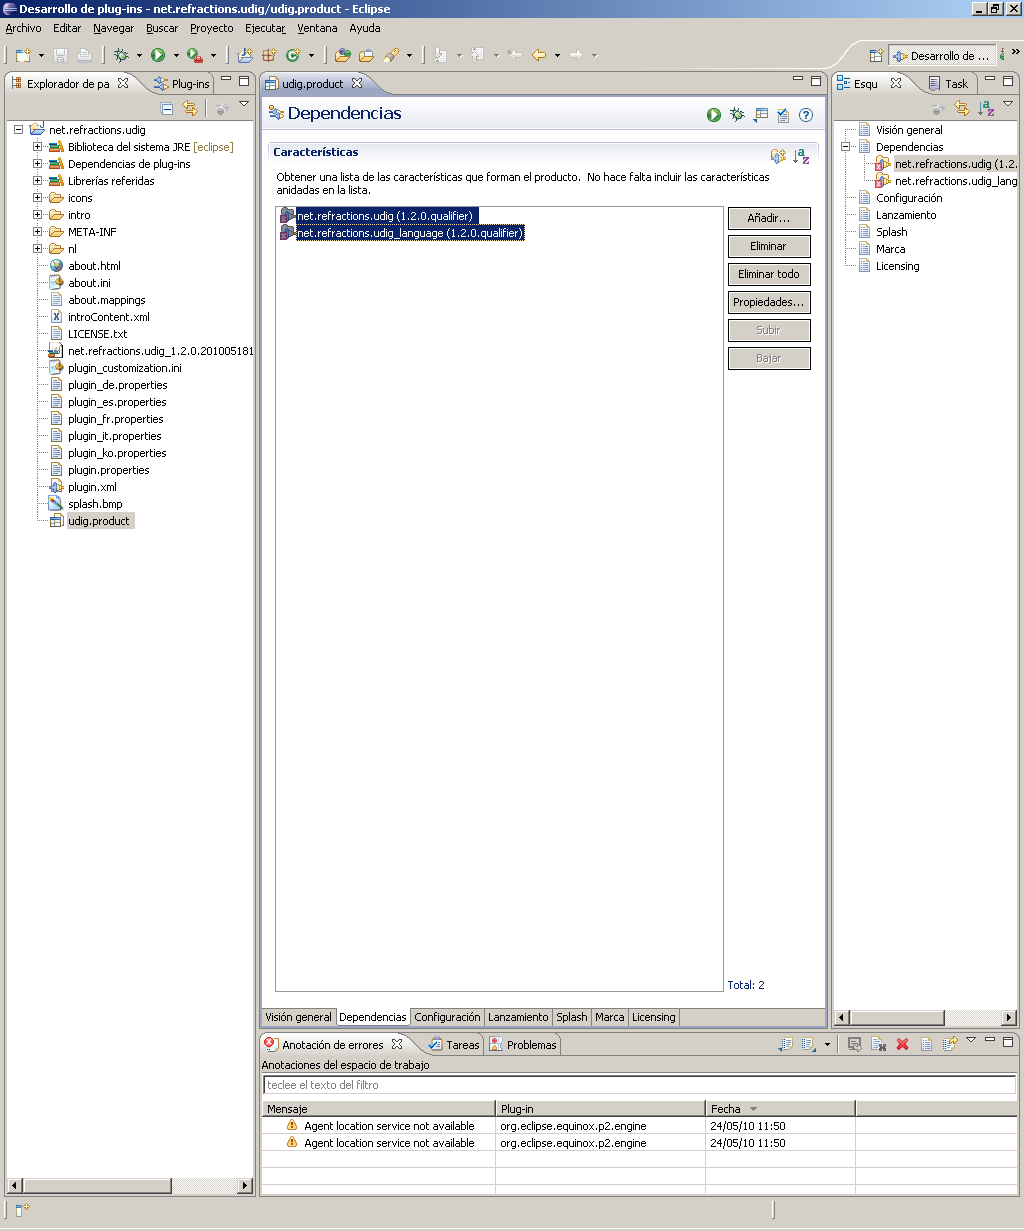Click the Search flashlight toolbar icon
1024x1231 pixels.
coord(391,55)
